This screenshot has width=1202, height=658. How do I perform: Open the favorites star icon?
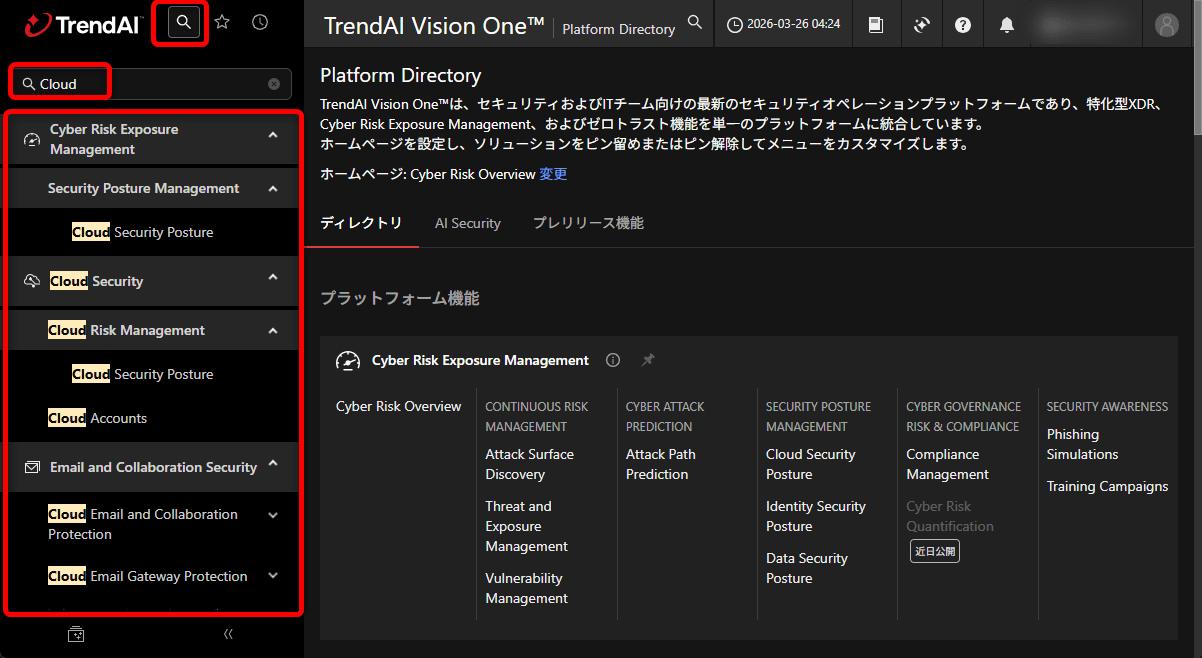[x=222, y=22]
